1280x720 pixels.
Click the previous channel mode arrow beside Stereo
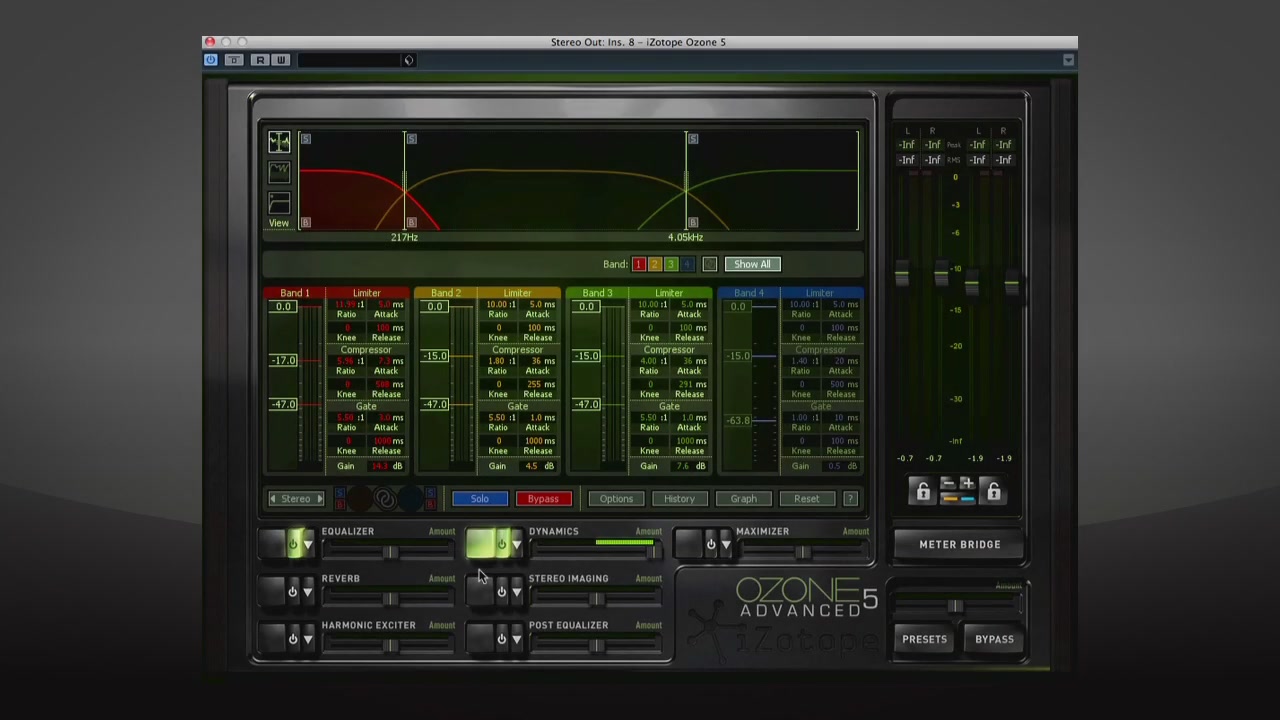[x=272, y=498]
